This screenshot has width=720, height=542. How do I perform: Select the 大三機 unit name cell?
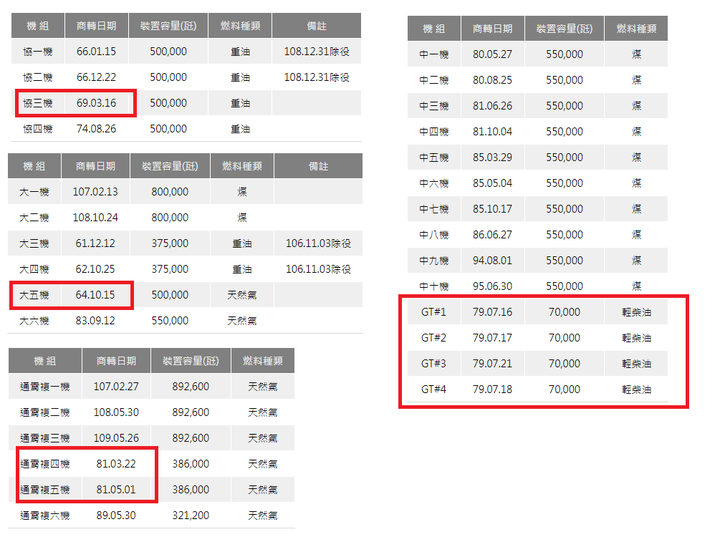(34, 243)
